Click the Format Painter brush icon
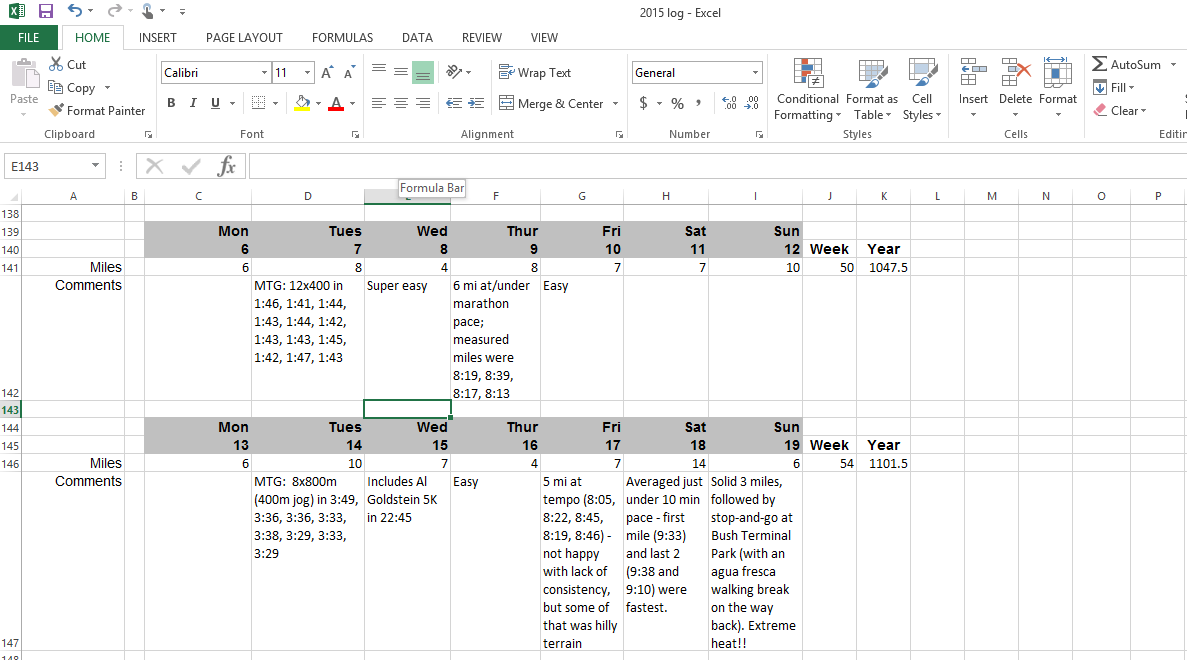This screenshot has height=660, width=1187. click(56, 111)
